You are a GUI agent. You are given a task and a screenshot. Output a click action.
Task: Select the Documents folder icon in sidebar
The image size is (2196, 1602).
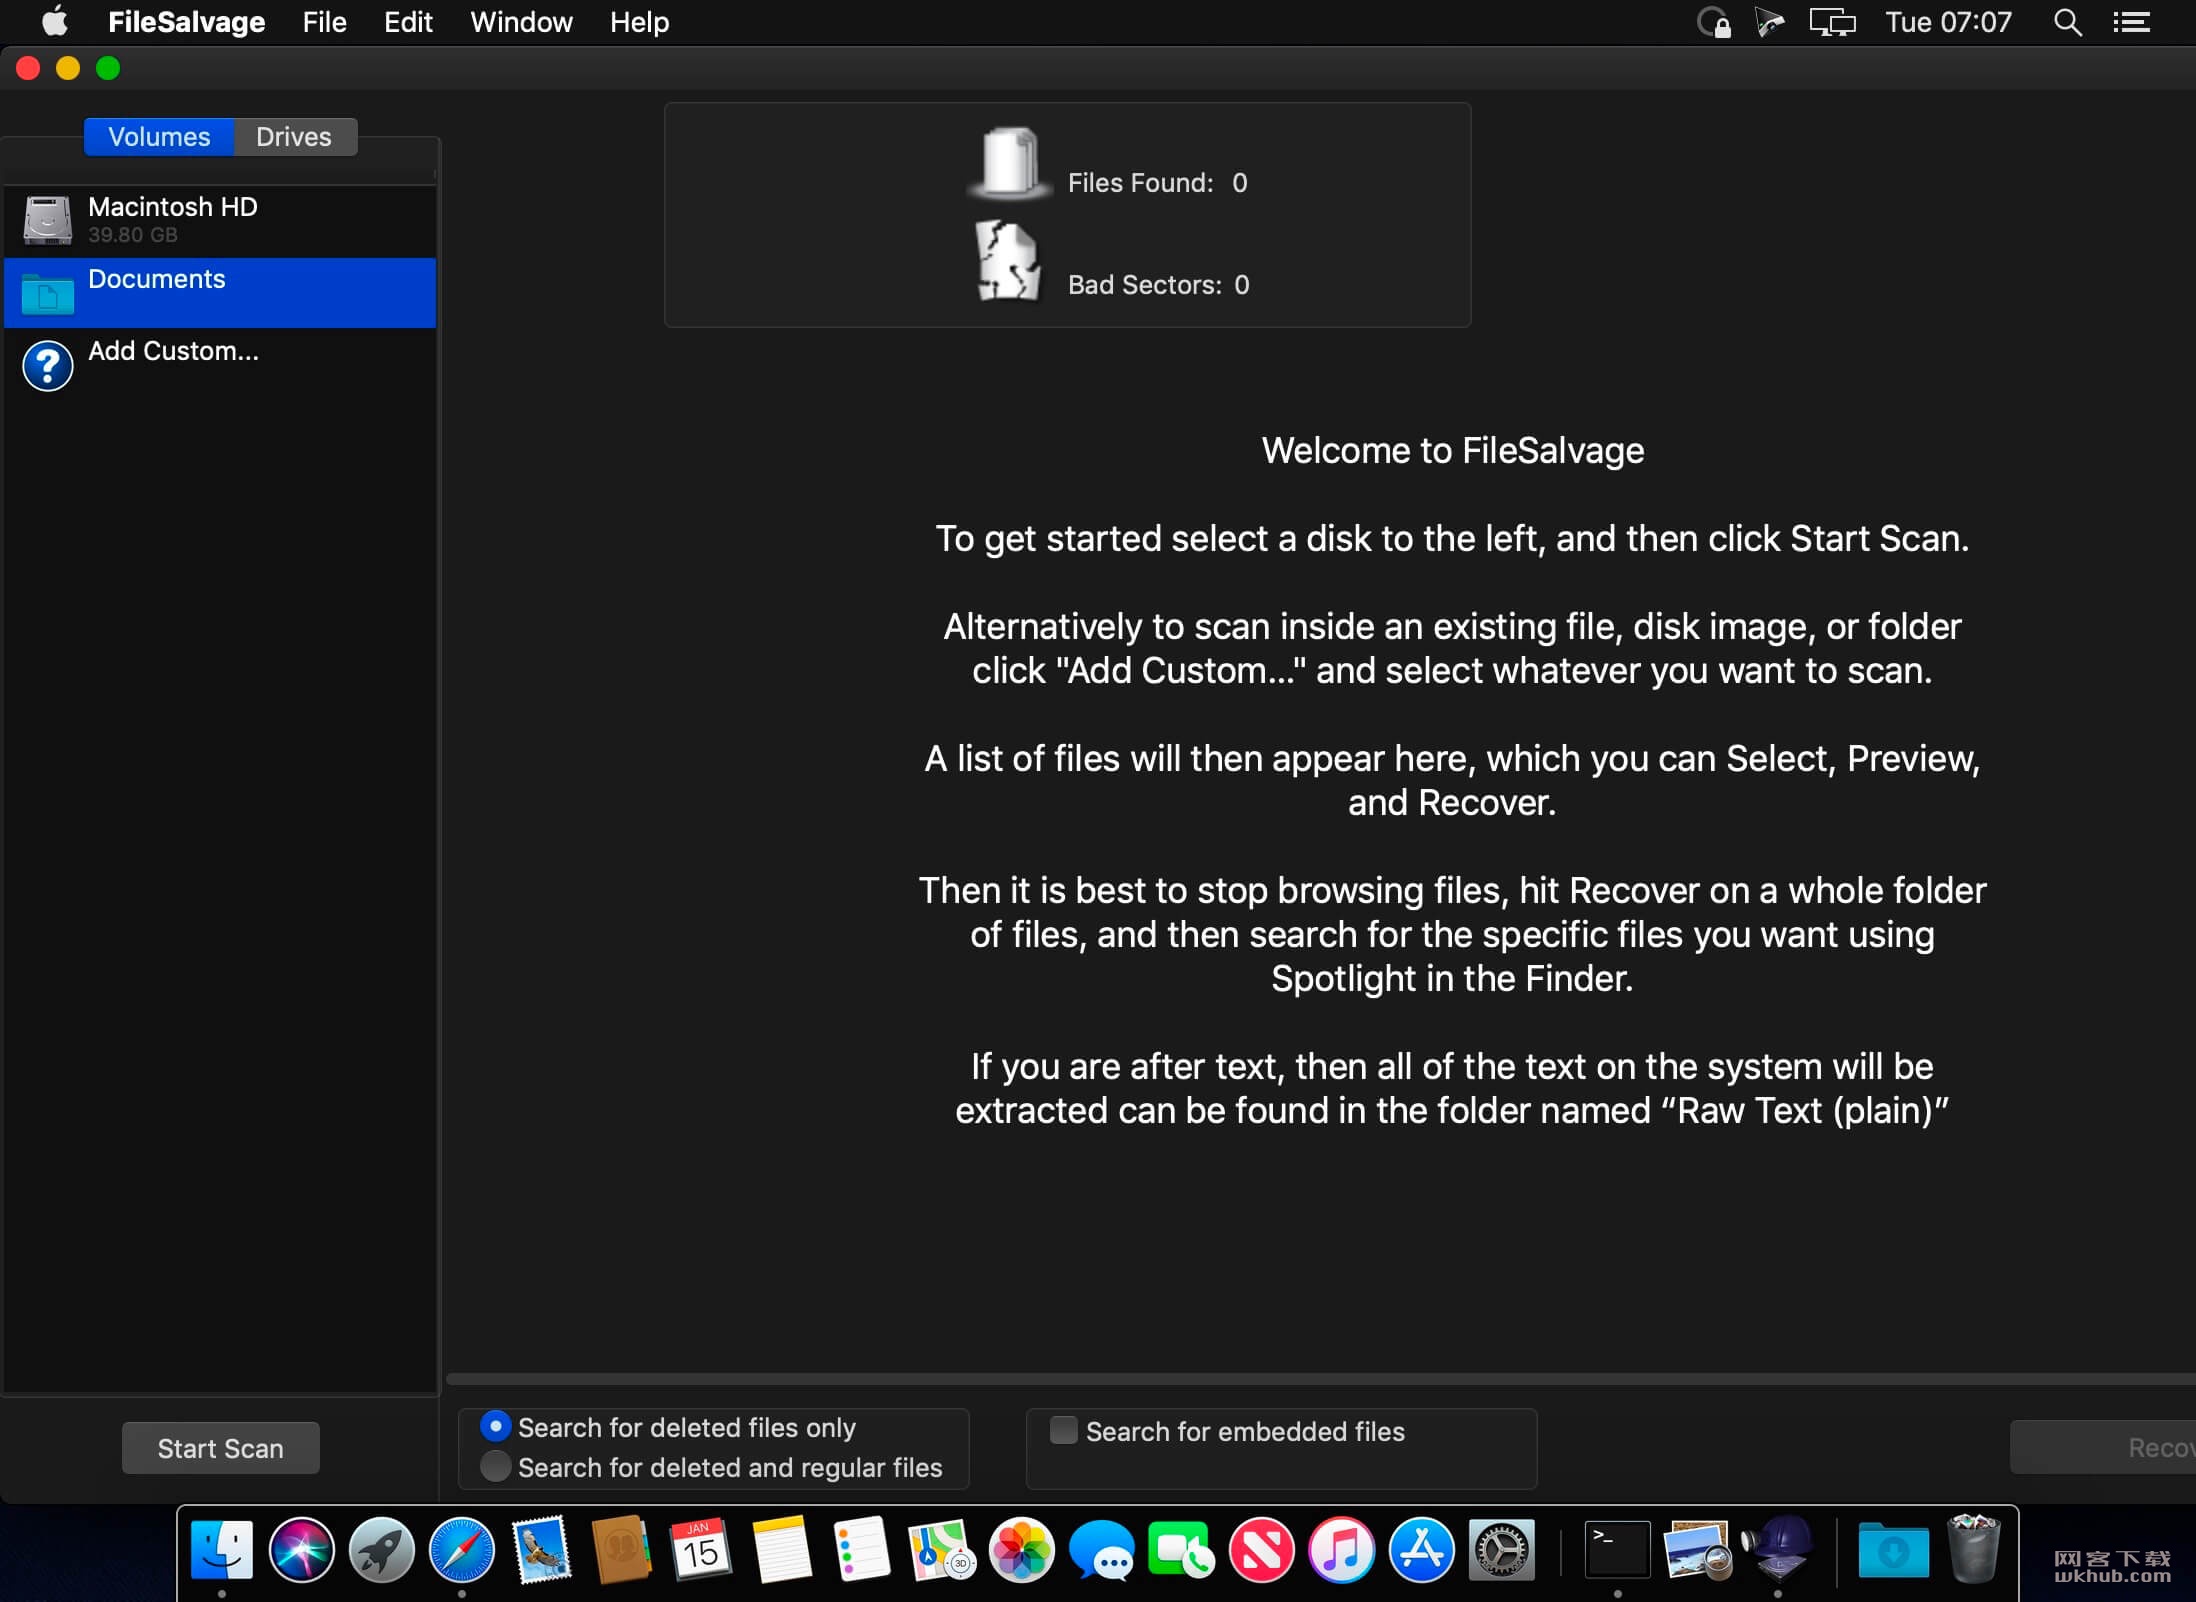pyautogui.click(x=47, y=293)
